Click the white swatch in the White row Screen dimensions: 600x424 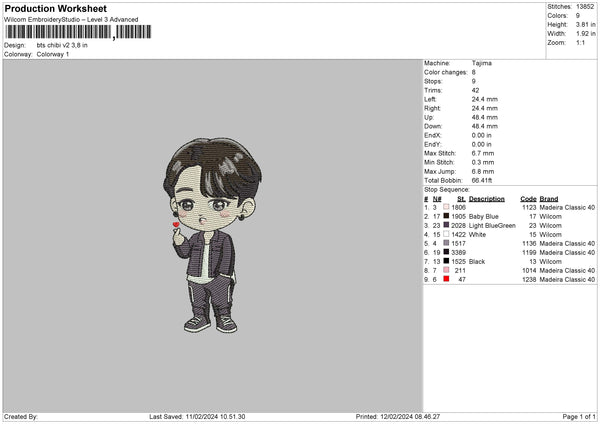[446, 234]
